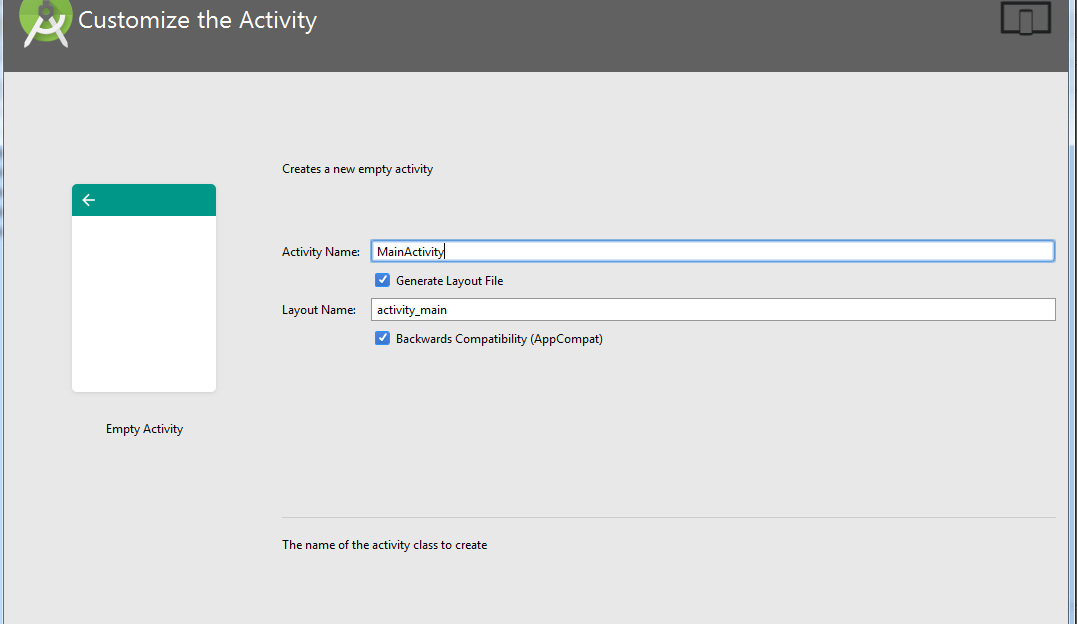The width and height of the screenshot is (1077, 624).
Task: Click the right edge border of the wizard window
Action: pos(1073,350)
